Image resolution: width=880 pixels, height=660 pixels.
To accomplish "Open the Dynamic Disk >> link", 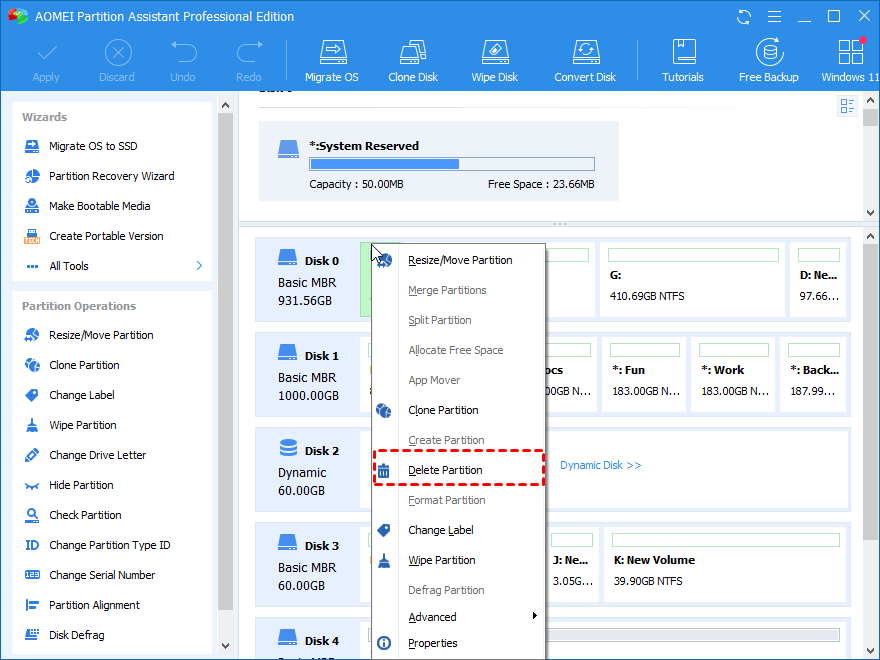I will tap(601, 465).
